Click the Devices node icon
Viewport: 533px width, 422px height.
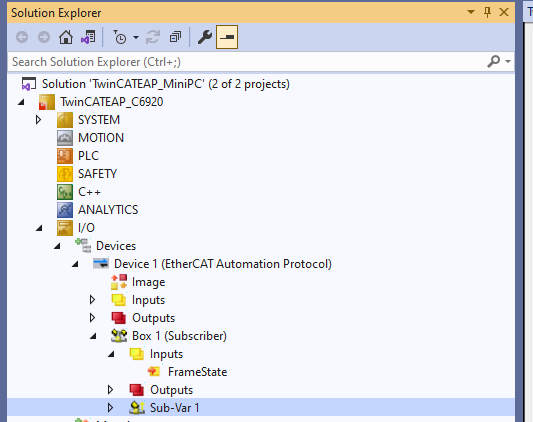83,246
